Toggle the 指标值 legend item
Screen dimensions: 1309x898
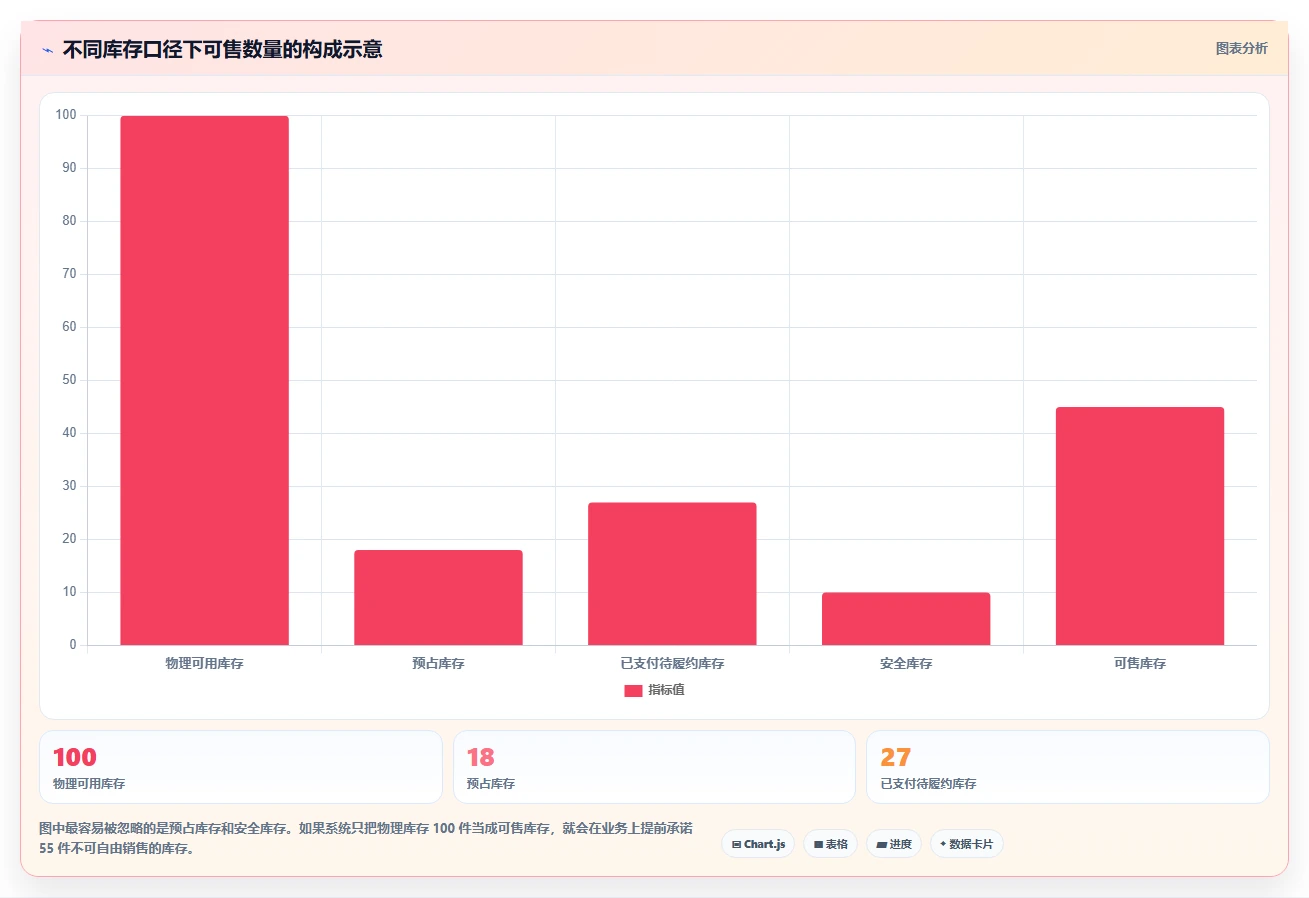click(654, 690)
